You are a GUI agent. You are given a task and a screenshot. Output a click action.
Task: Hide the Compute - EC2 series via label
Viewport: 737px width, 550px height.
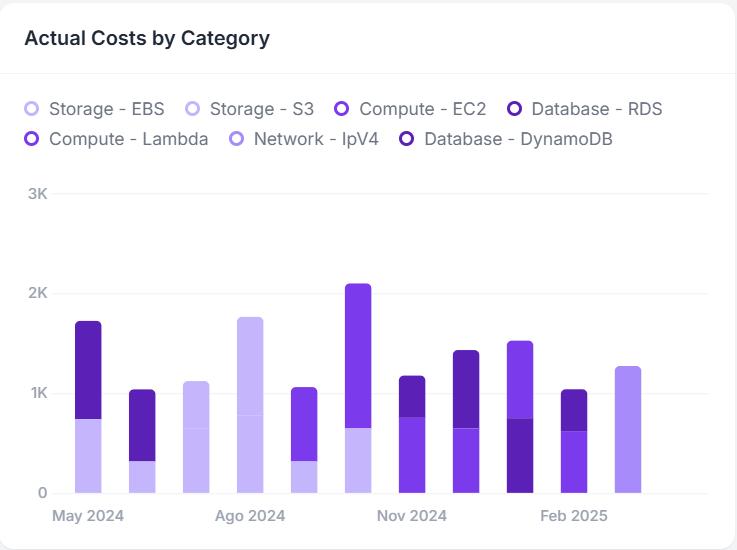point(424,109)
